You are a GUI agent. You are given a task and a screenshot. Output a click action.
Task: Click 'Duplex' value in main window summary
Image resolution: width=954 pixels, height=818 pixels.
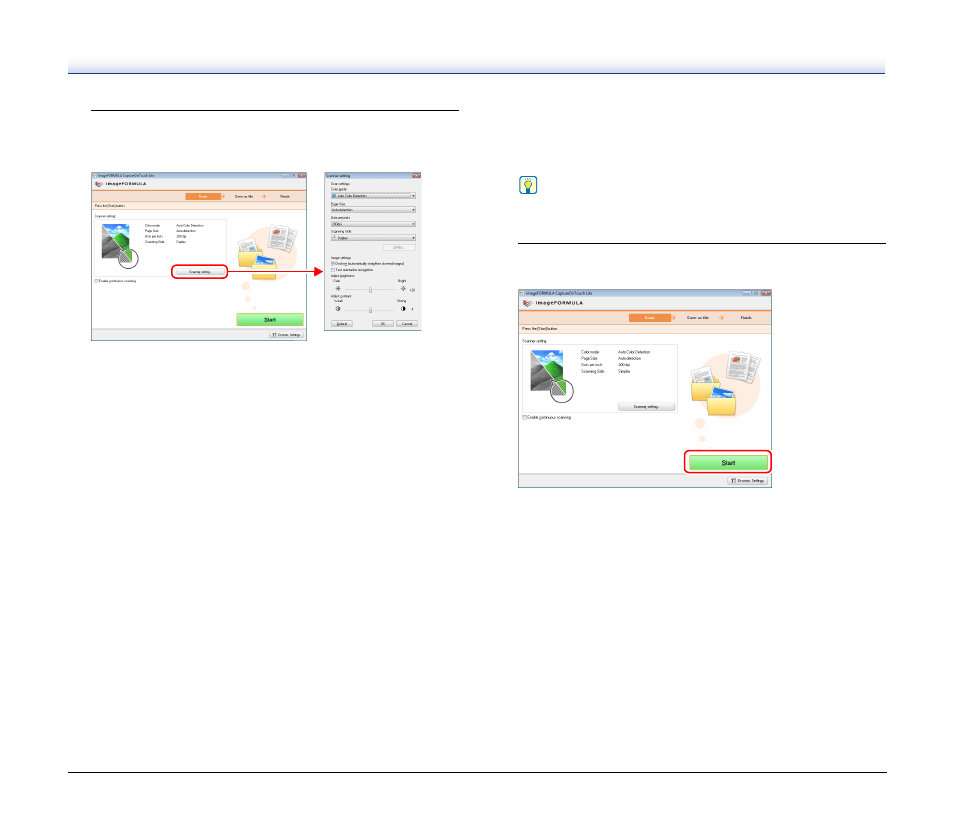[181, 242]
